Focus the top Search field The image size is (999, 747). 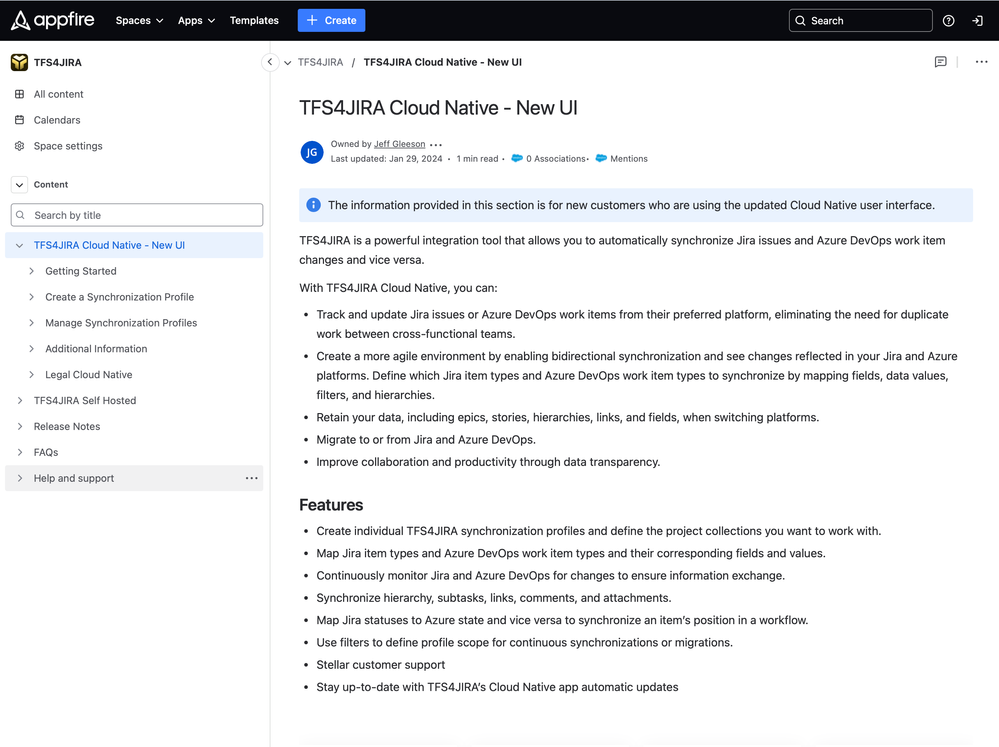pos(861,20)
